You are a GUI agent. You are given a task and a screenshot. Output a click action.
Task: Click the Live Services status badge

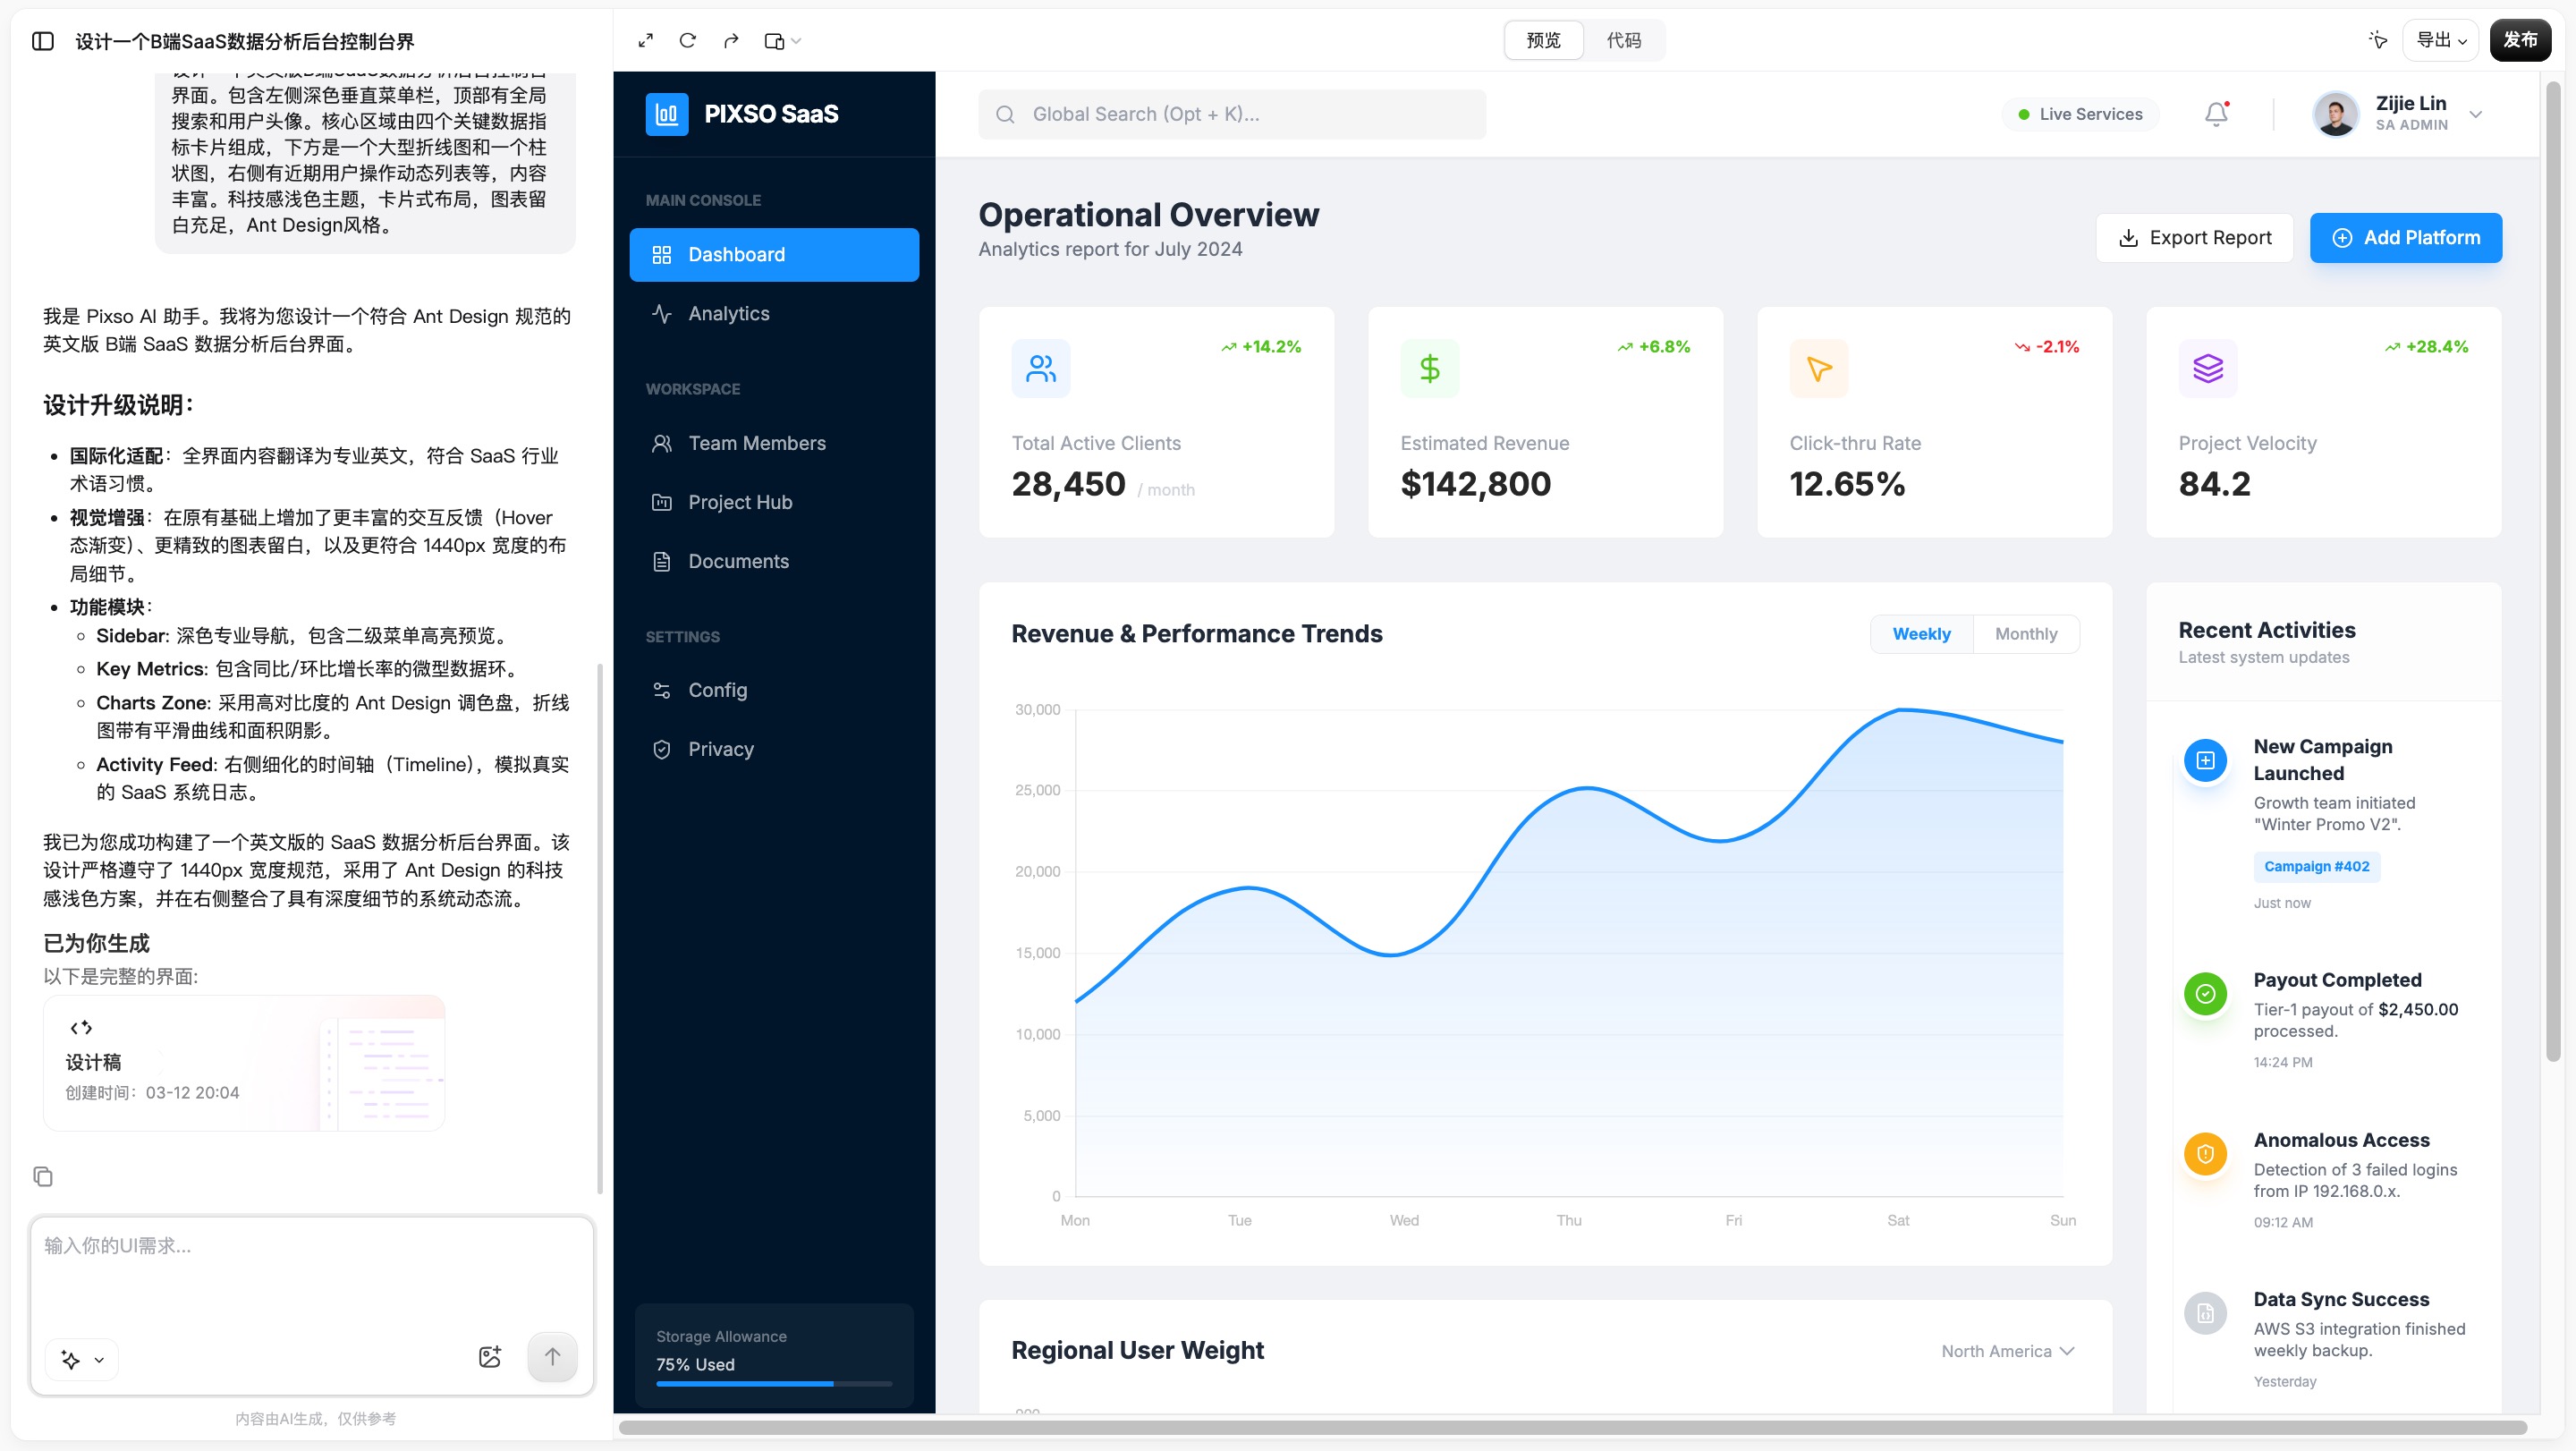pyautogui.click(x=2080, y=114)
